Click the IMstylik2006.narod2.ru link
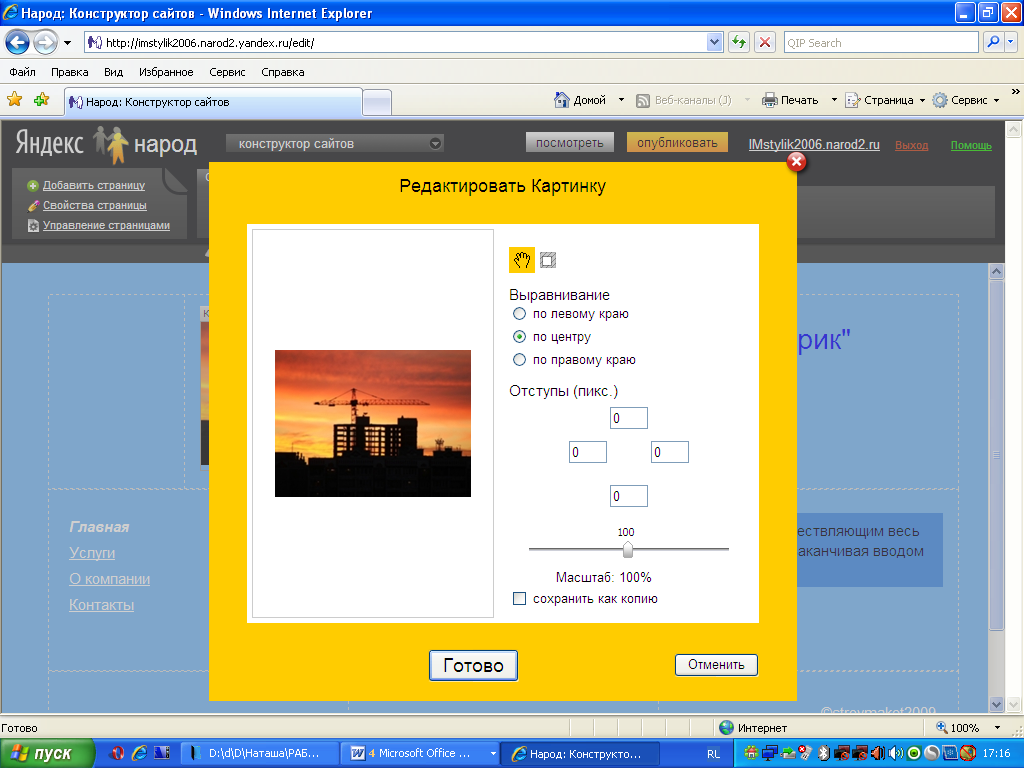The image size is (1024, 768). pyautogui.click(x=814, y=144)
